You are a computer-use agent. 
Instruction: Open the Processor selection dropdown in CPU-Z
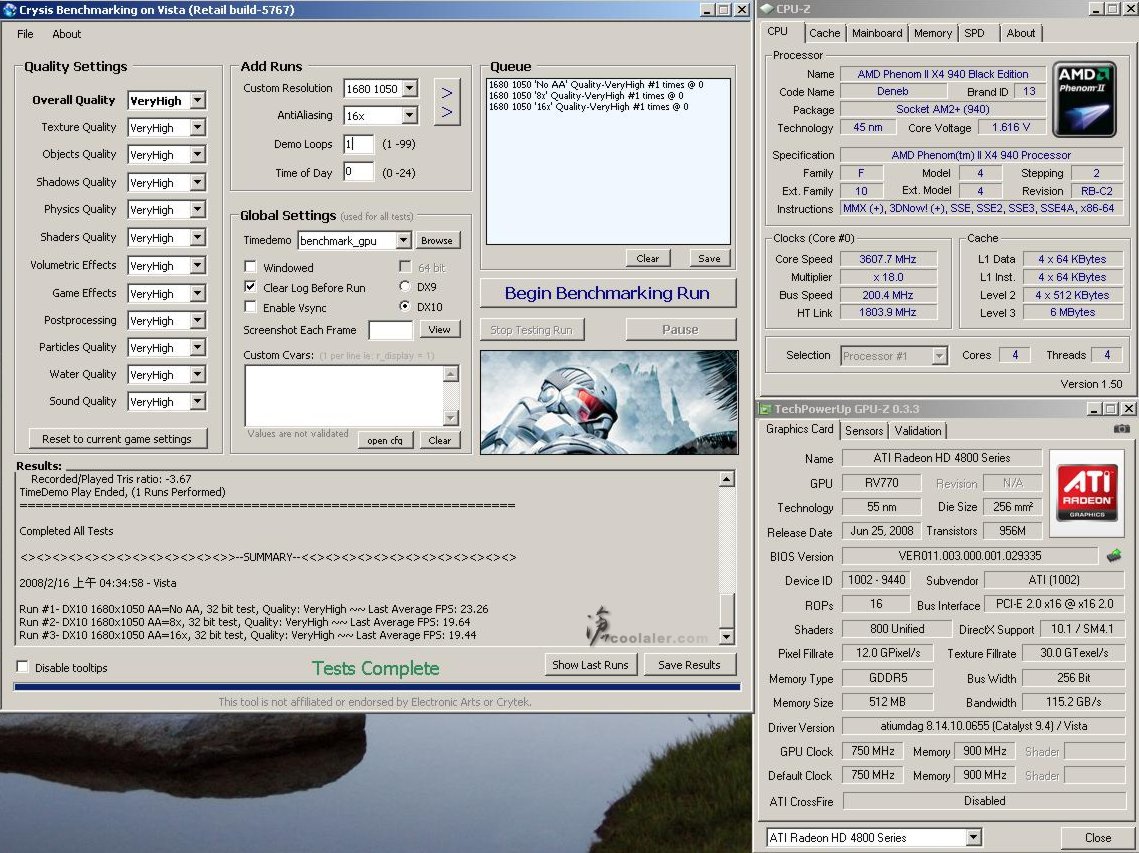click(940, 355)
